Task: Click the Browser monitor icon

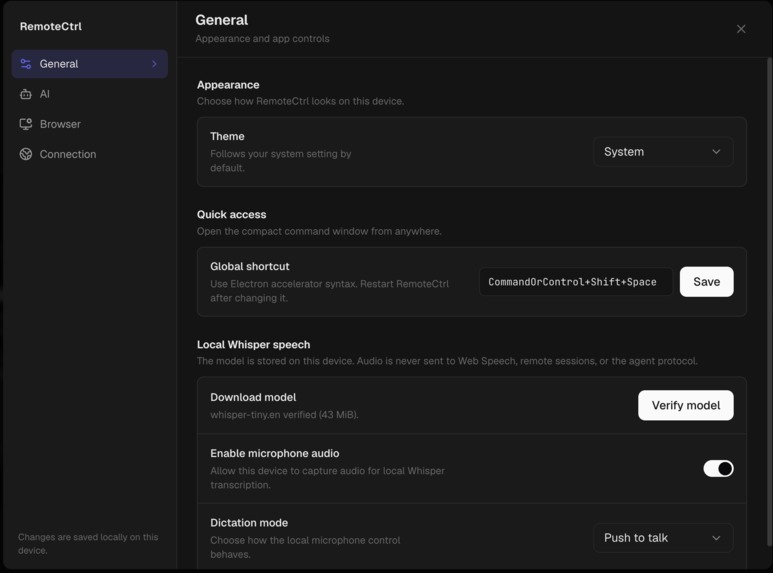Action: (26, 124)
